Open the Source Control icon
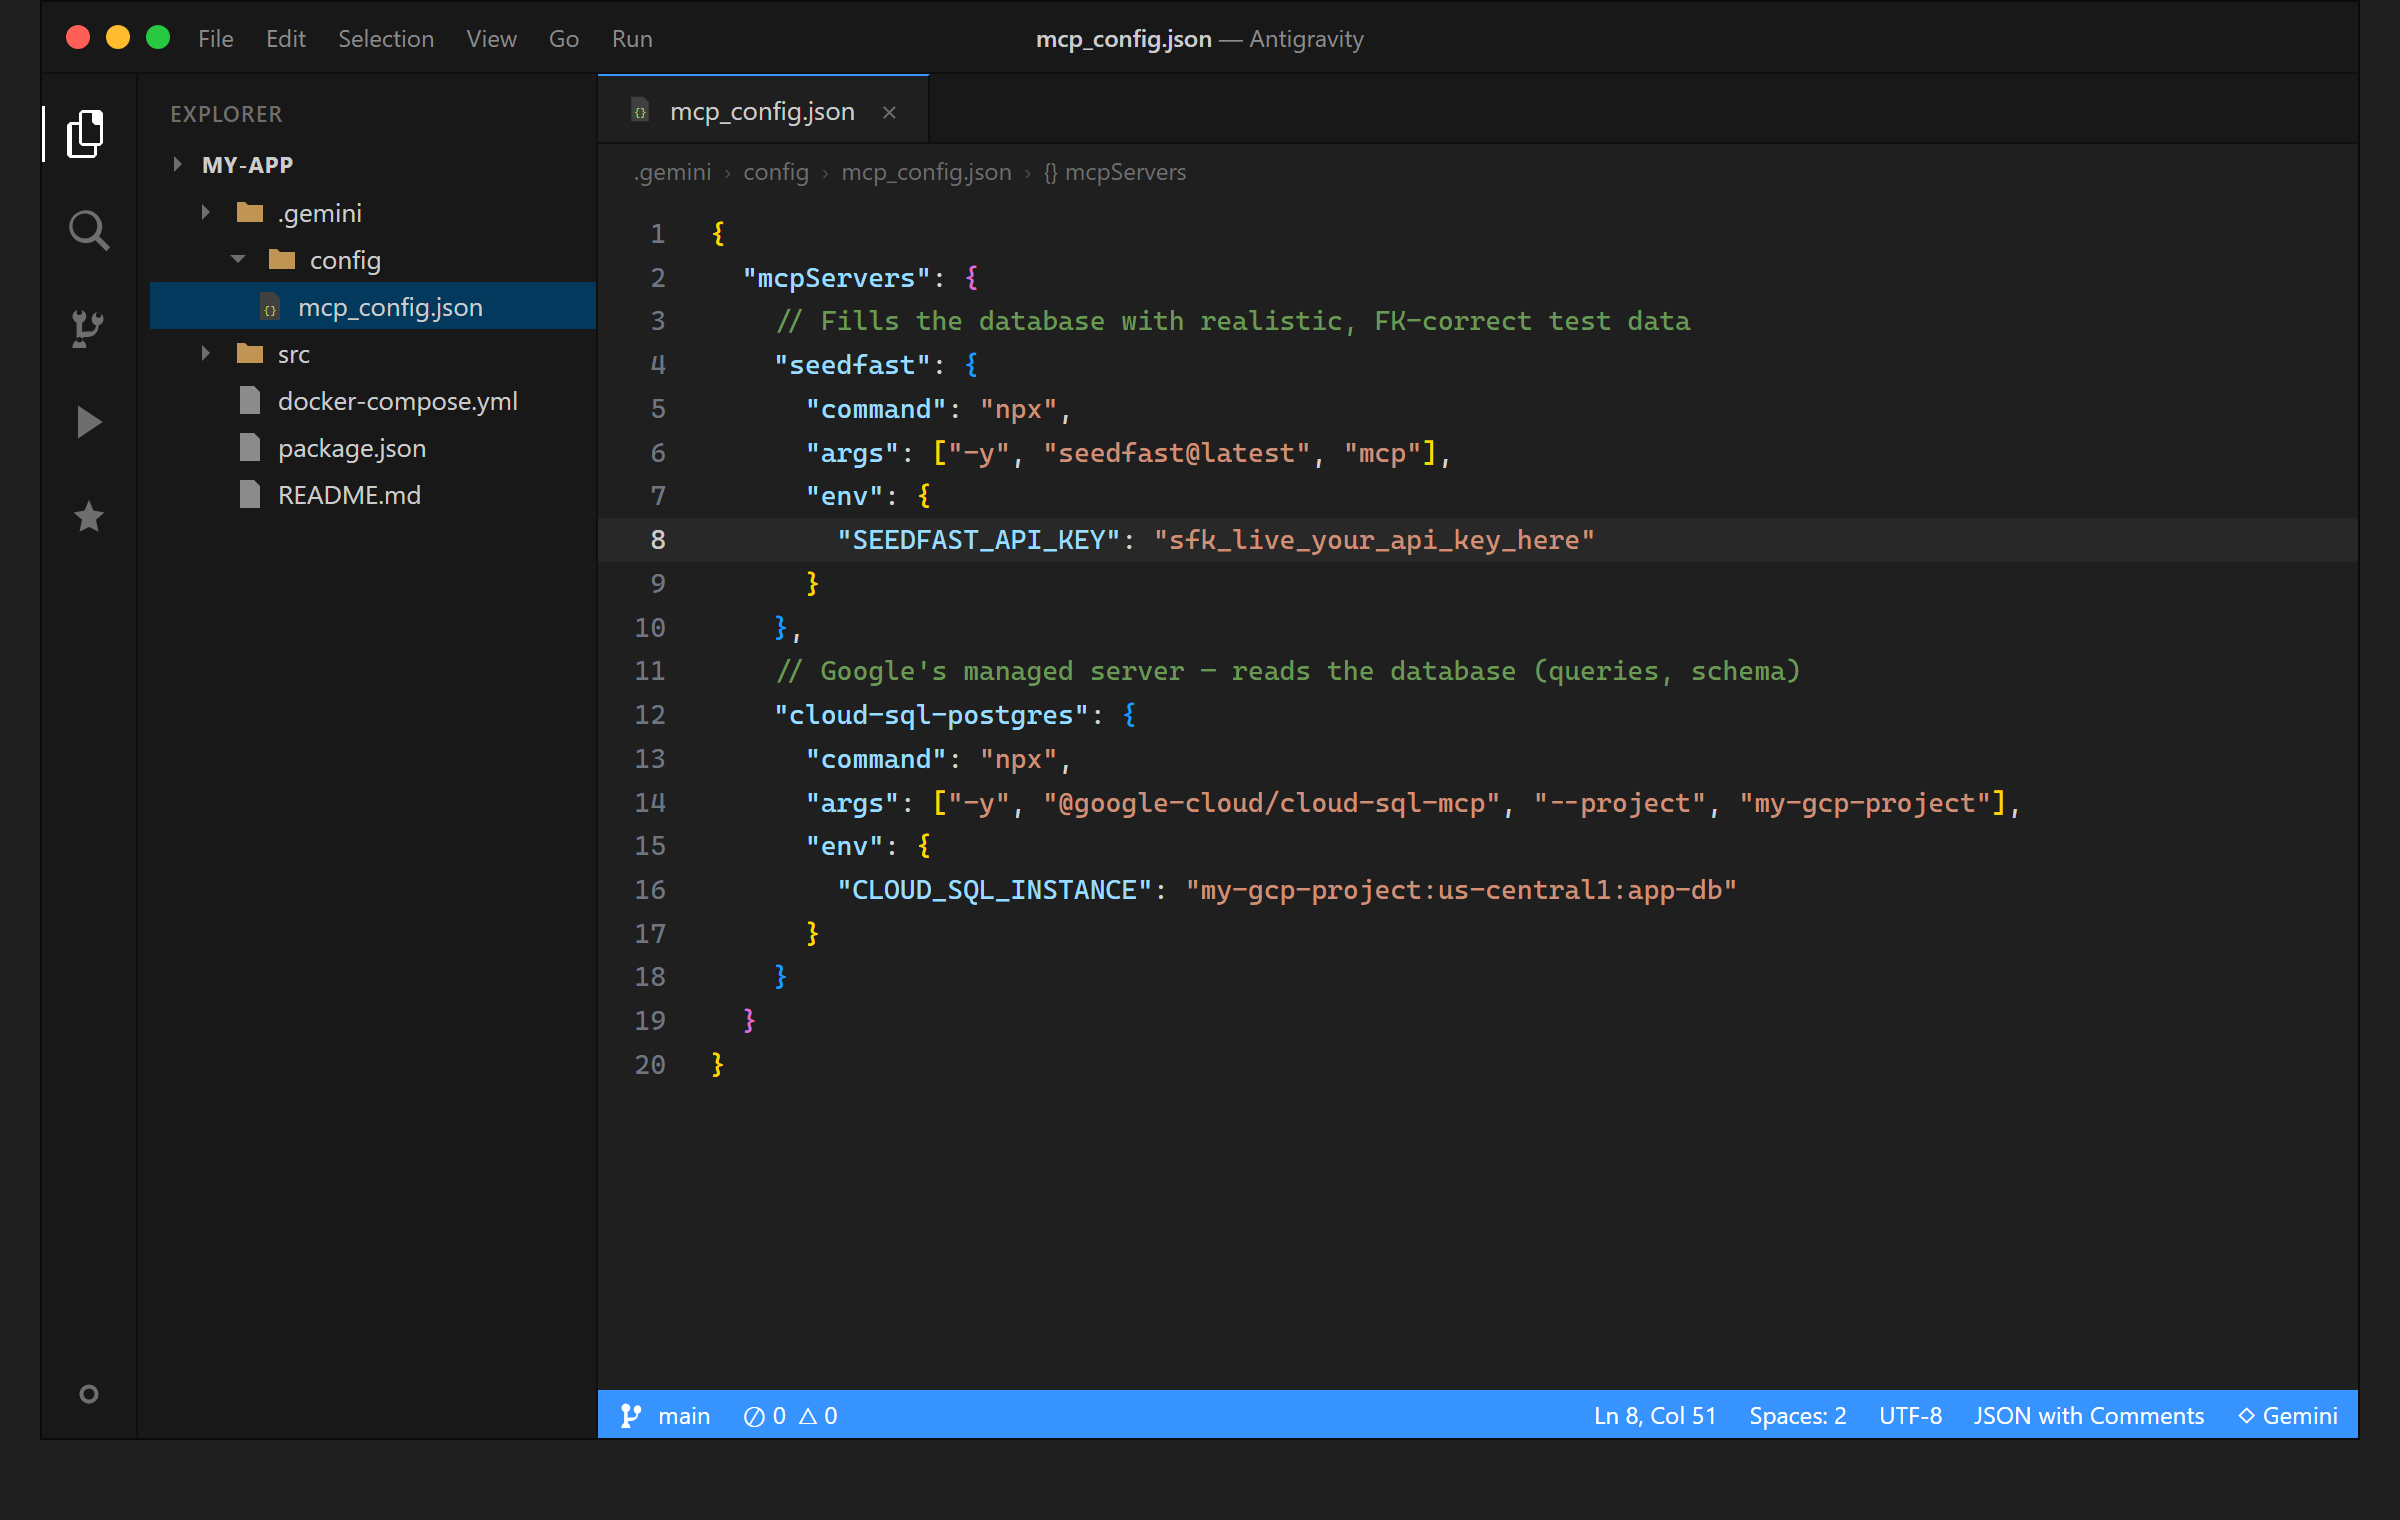The height and width of the screenshot is (1520, 2400). (x=88, y=327)
